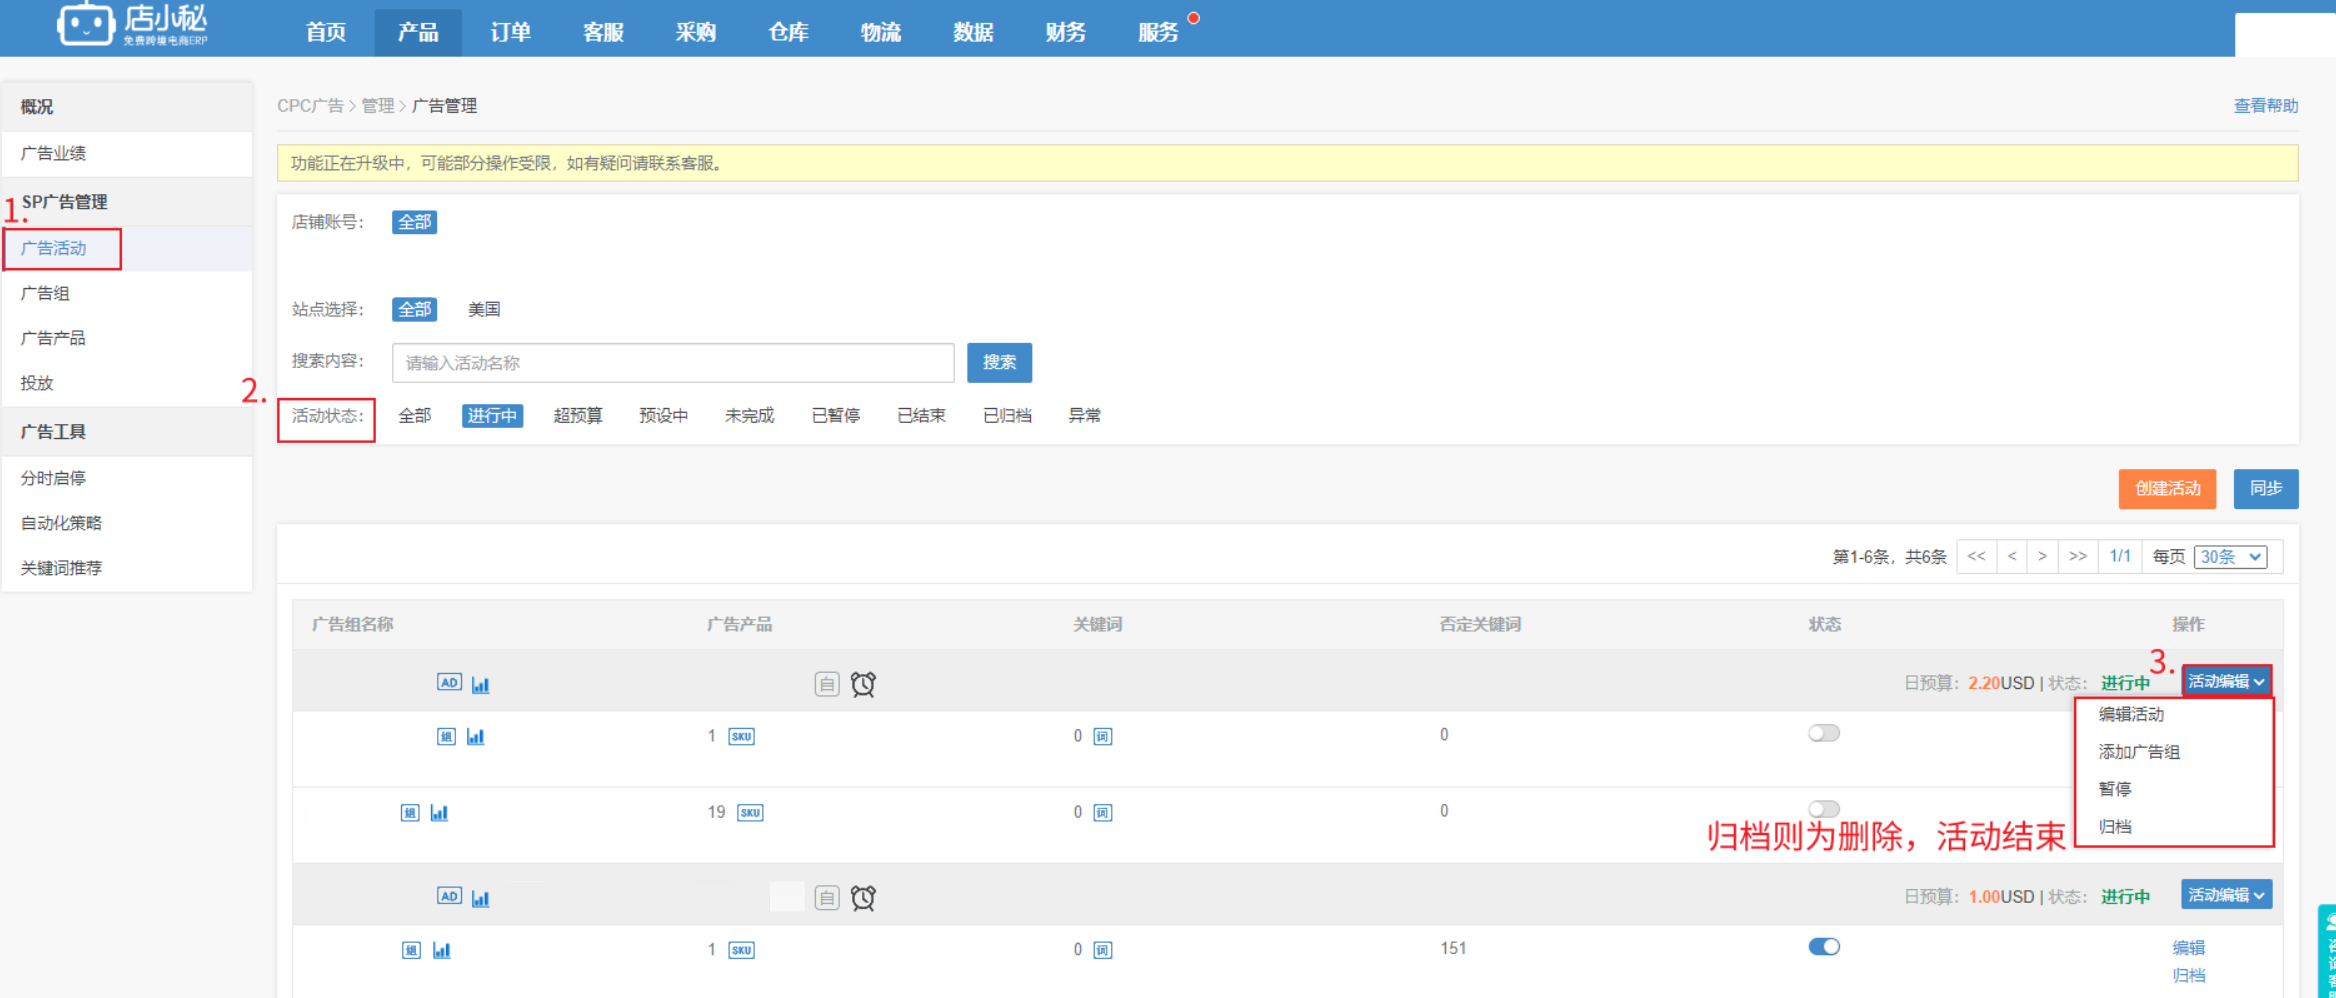
Task: Filter campaigns by 已暂停 status
Action: [835, 416]
